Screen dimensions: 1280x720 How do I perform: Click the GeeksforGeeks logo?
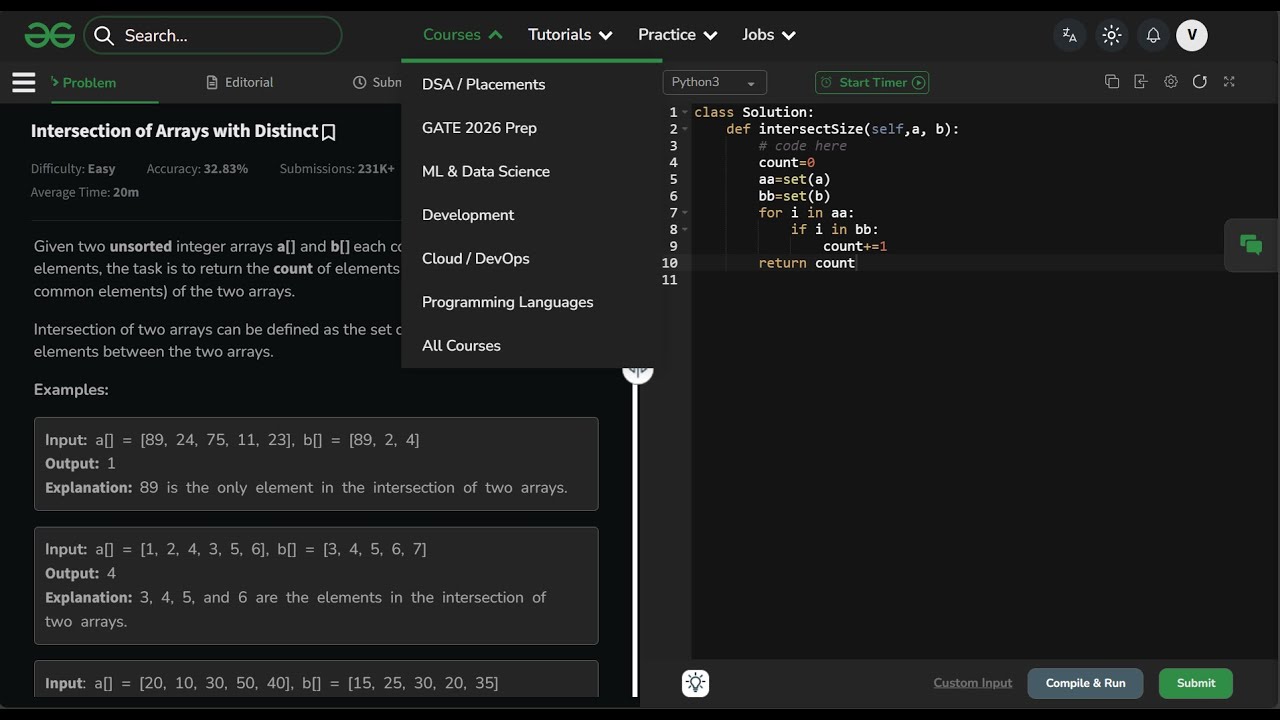49,36
